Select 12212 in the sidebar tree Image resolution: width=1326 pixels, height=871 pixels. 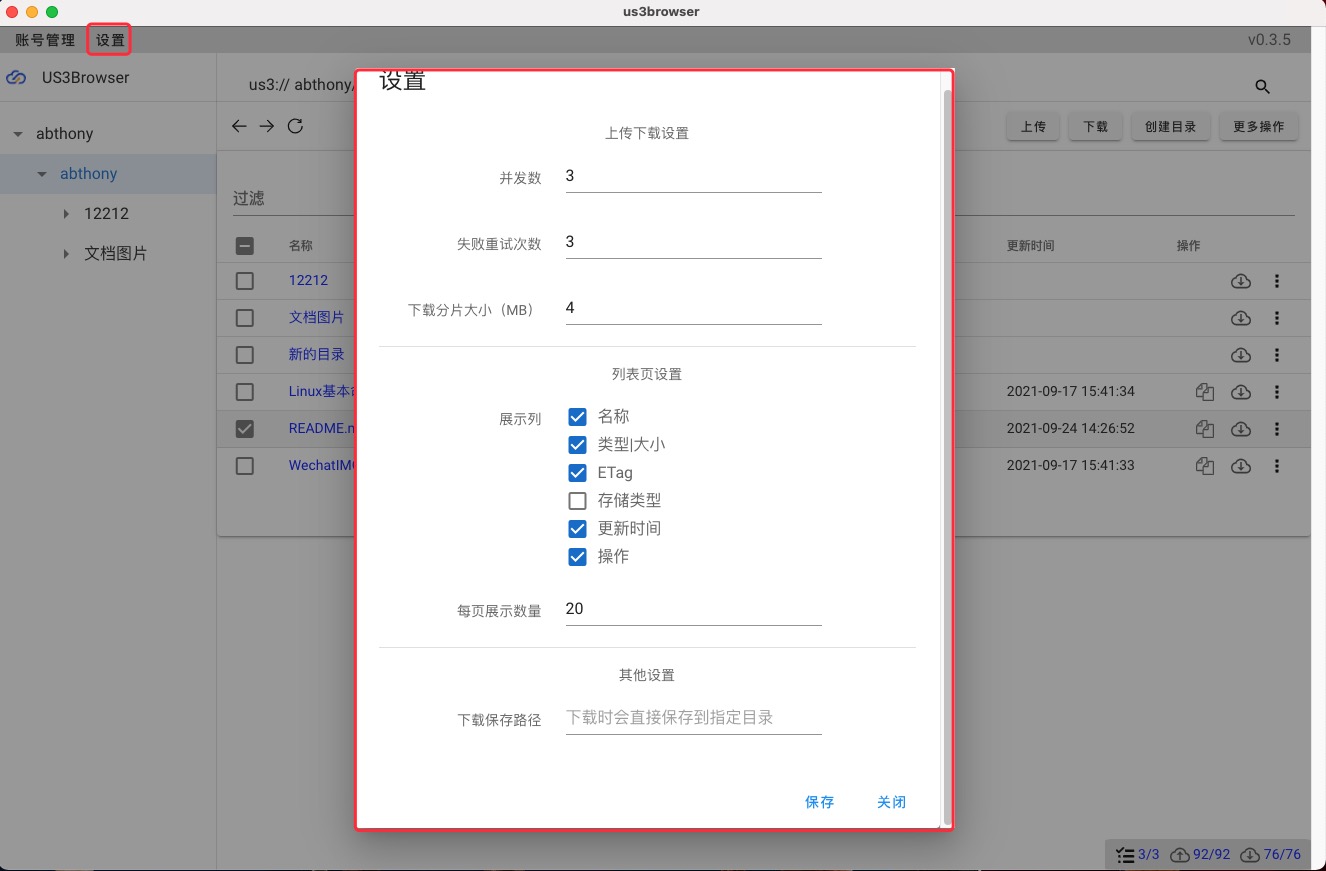point(106,214)
